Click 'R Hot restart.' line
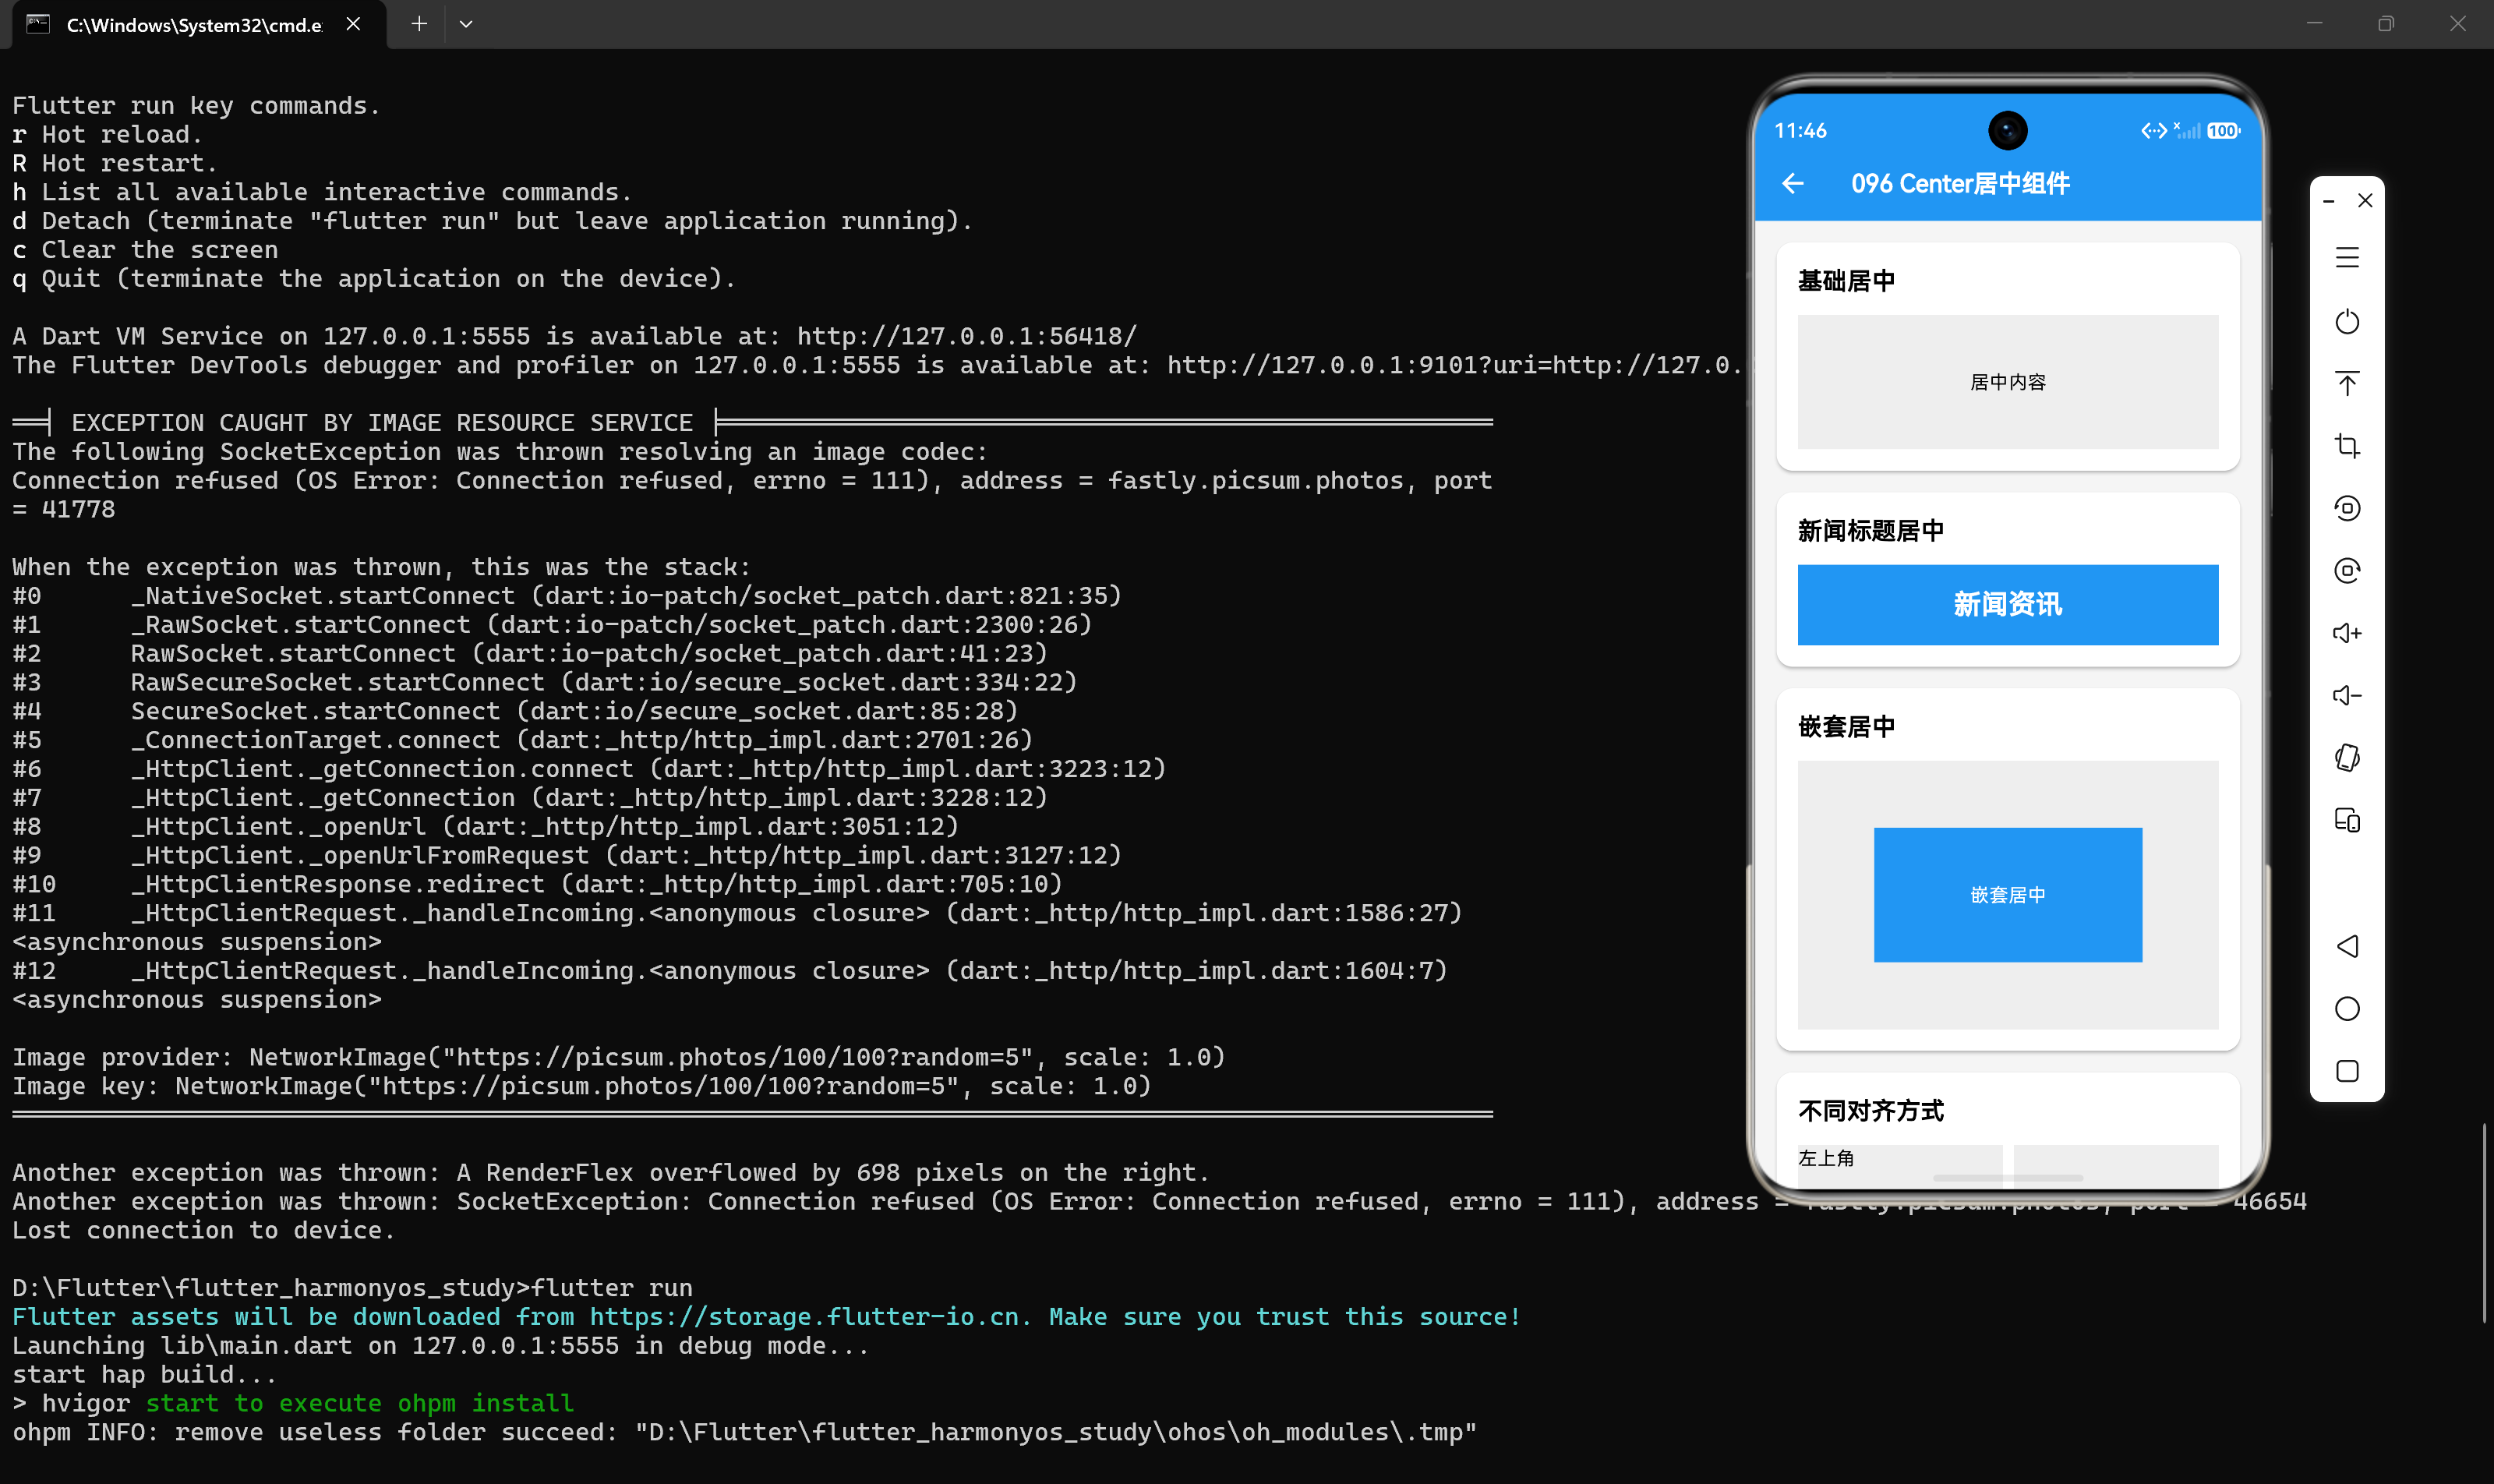 coord(114,163)
